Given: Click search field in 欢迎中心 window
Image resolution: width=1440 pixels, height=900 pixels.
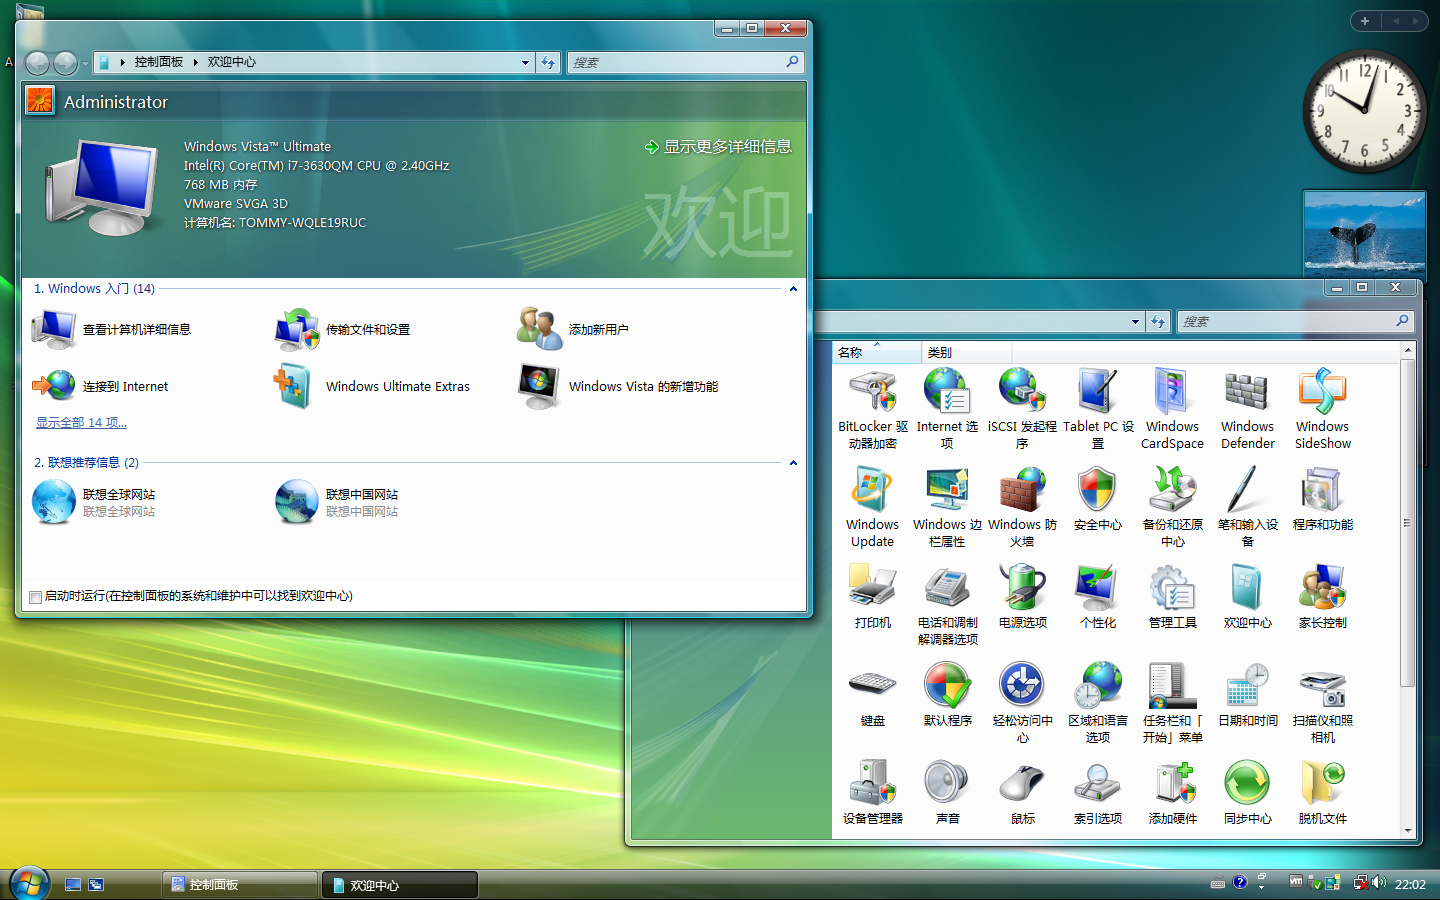Looking at the screenshot, I should pyautogui.click(x=685, y=62).
